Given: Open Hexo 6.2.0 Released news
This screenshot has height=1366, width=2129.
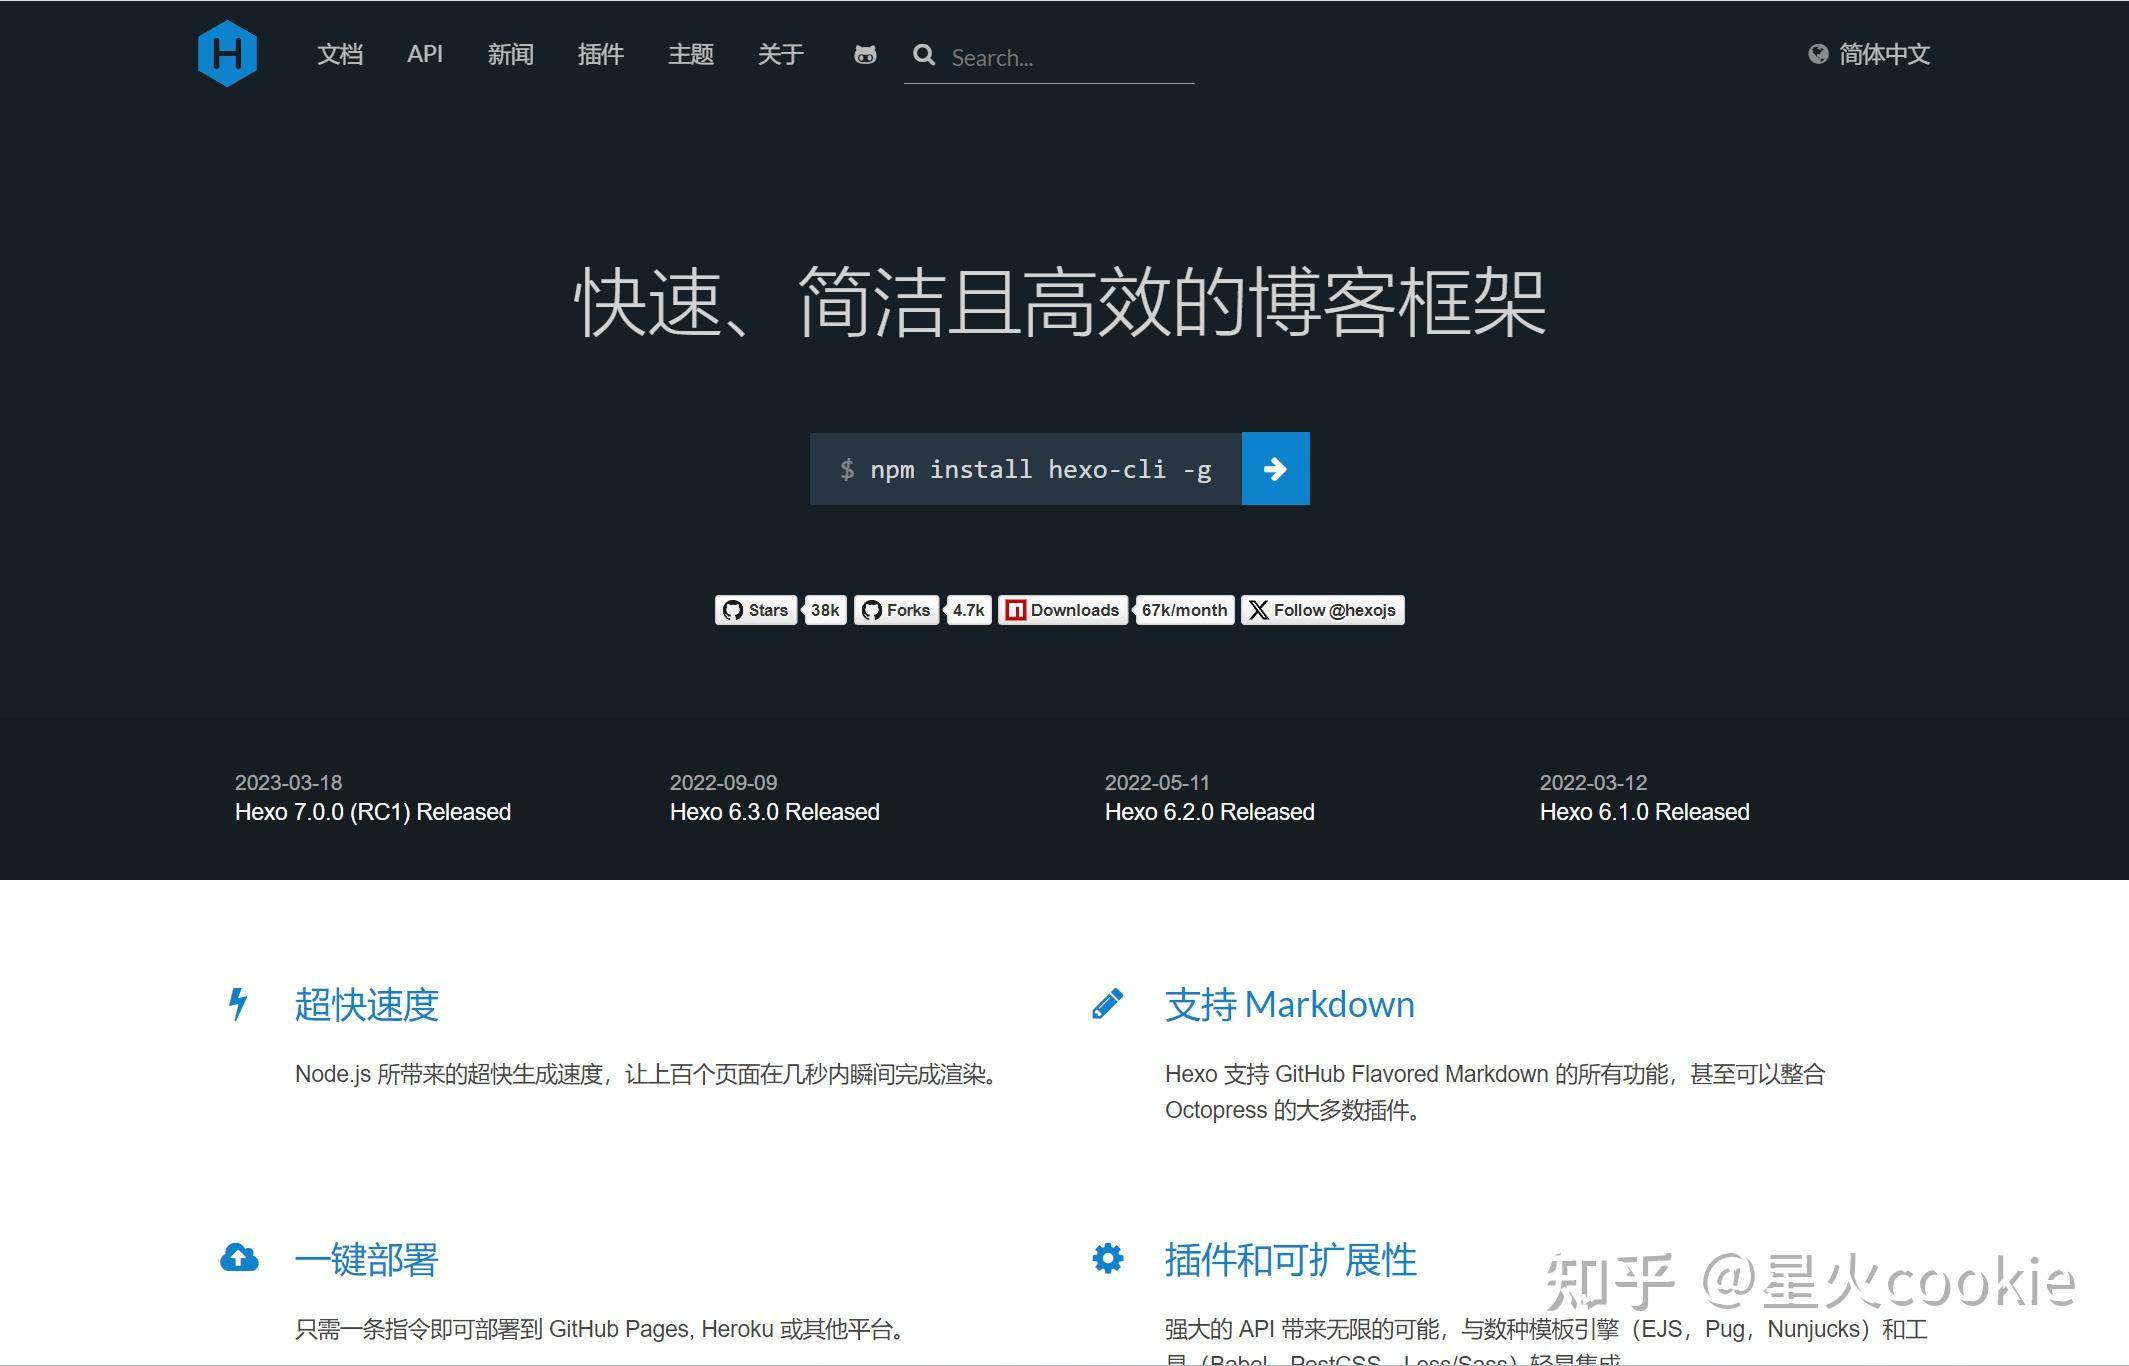Looking at the screenshot, I should pos(1210,812).
